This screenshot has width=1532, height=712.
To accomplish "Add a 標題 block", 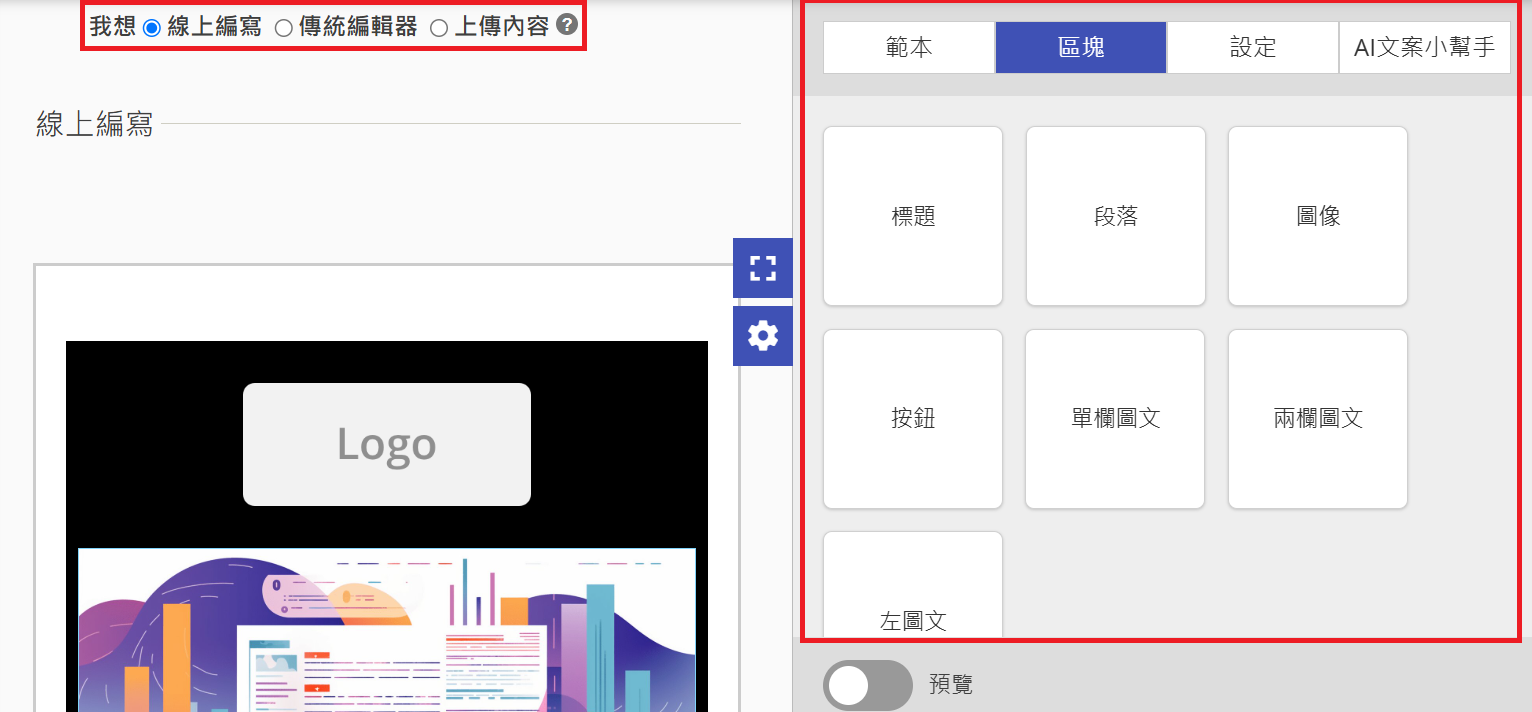I will (913, 216).
